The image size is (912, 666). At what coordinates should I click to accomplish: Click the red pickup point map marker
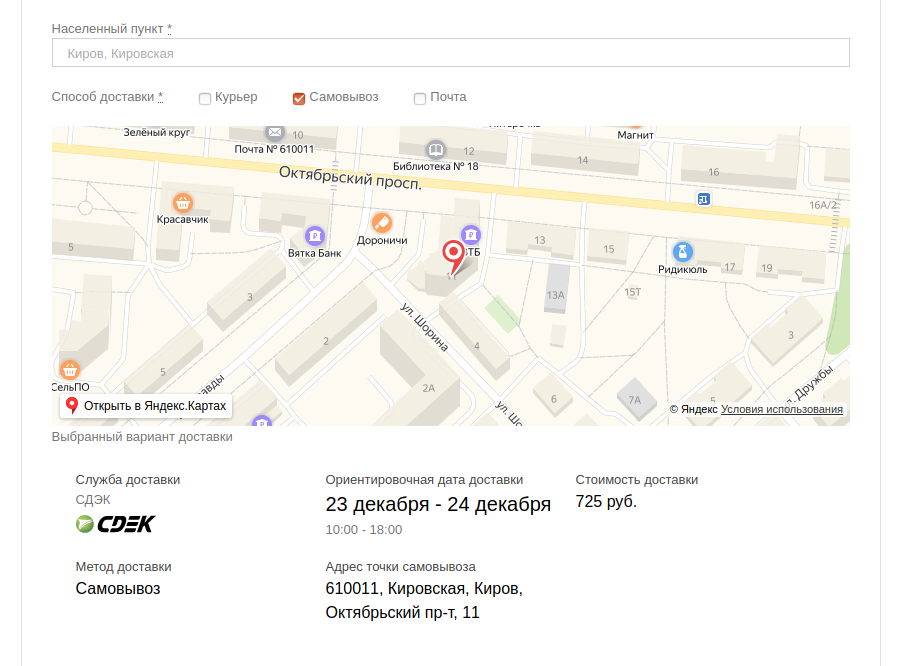454,253
